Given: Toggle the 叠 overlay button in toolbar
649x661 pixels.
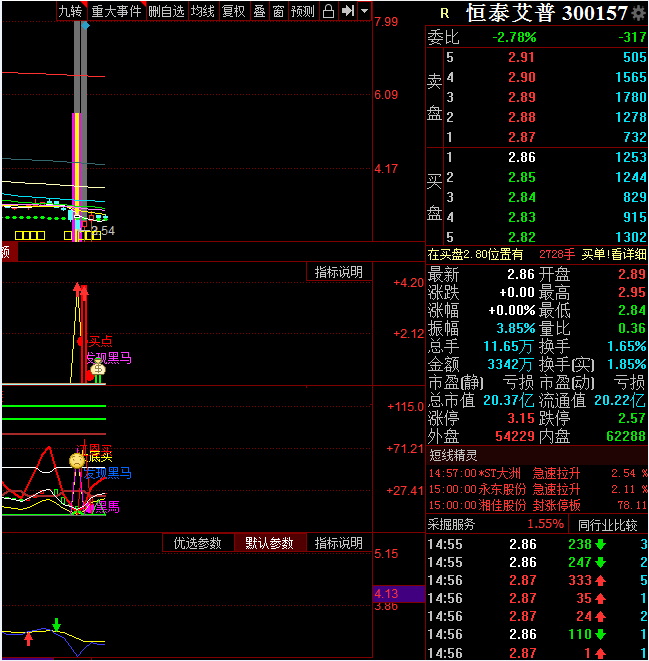Looking at the screenshot, I should click(x=259, y=11).
